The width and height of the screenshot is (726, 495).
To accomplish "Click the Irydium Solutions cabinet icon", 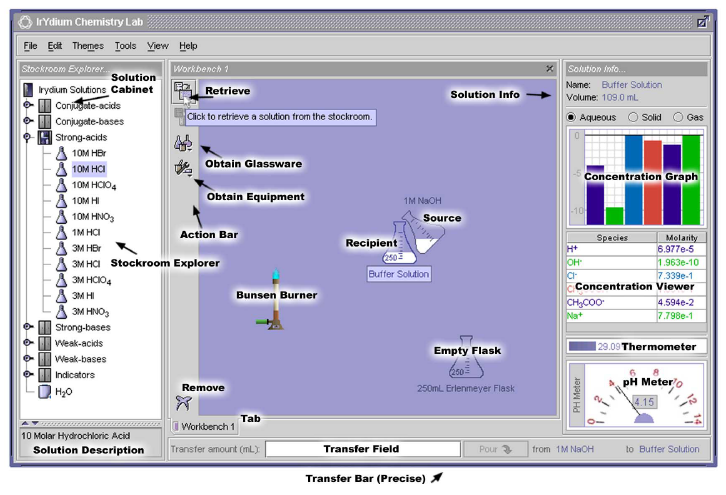I will [x=28, y=90].
